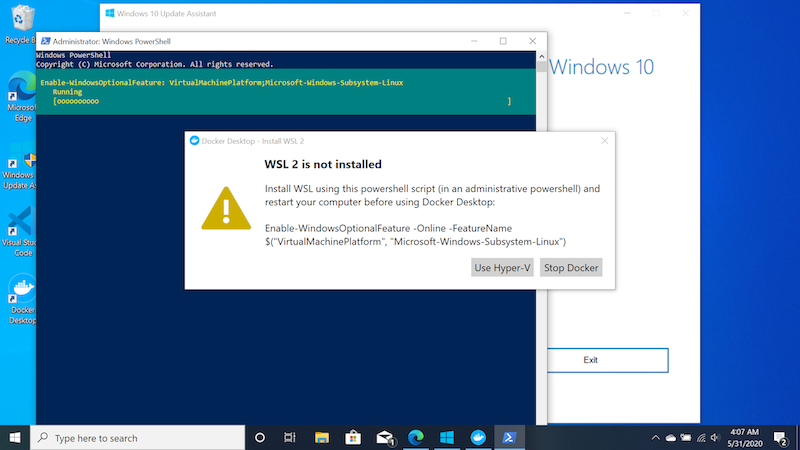The height and width of the screenshot is (450, 800).
Task: Select Windows Update Assistant desktop shortcut
Action: 19,164
